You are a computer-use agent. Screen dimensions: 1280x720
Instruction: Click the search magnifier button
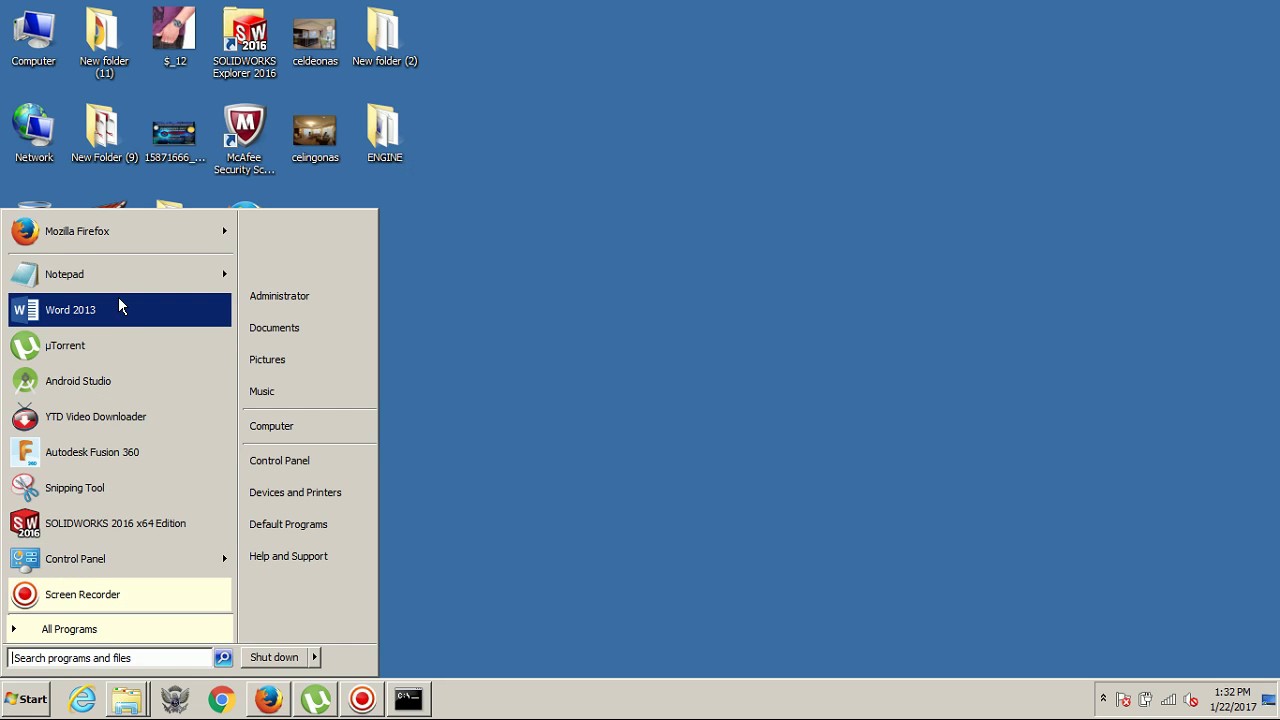click(223, 658)
